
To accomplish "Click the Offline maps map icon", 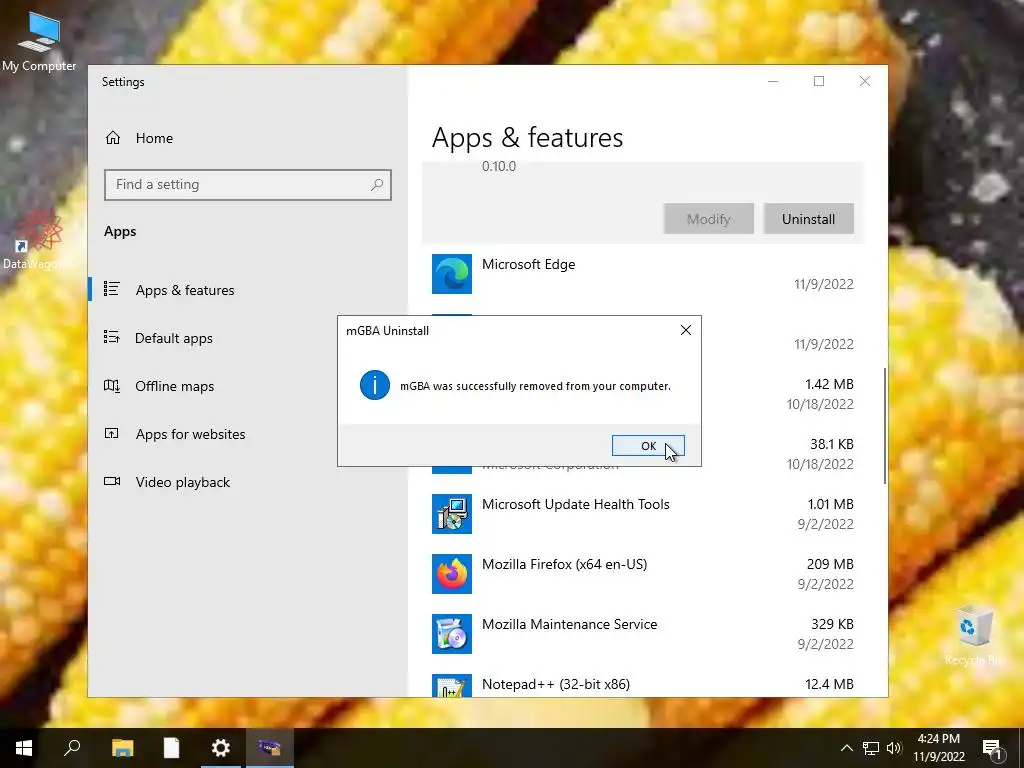I will 112,385.
